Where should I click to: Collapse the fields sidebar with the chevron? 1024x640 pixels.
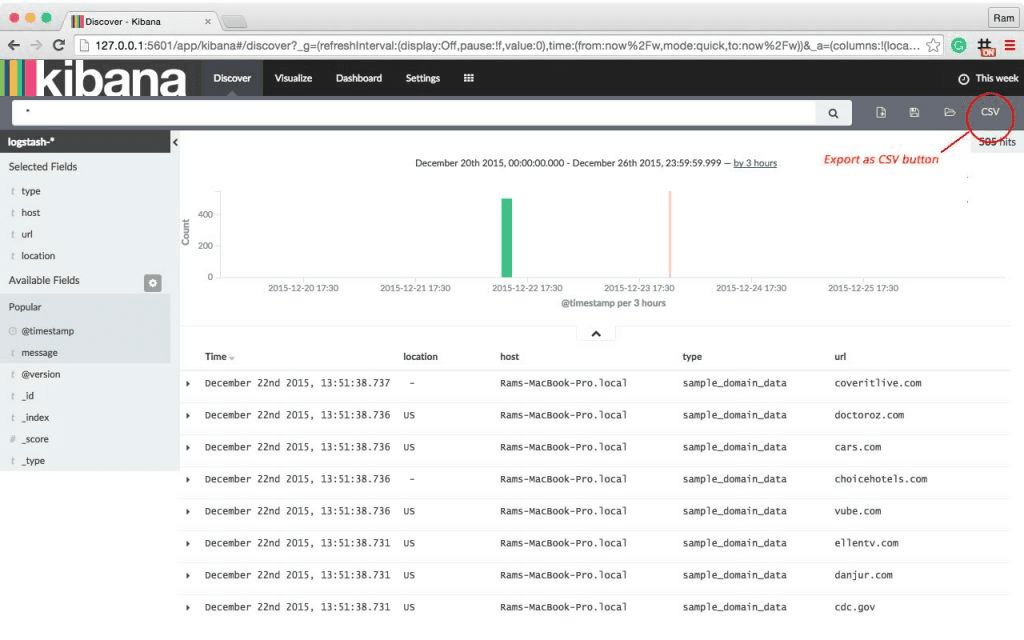point(176,143)
